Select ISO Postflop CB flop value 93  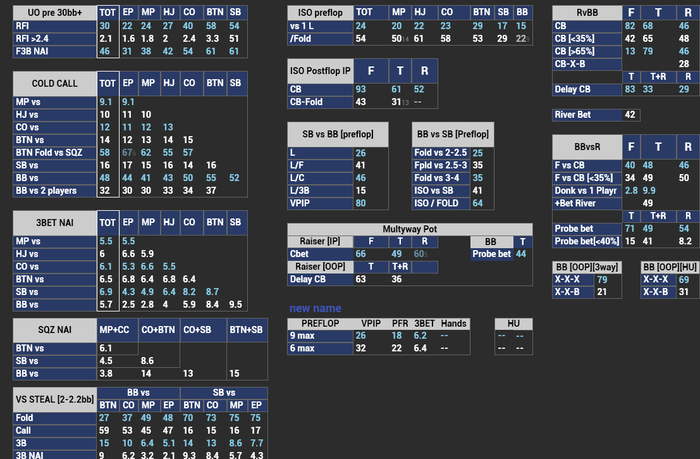361,89
